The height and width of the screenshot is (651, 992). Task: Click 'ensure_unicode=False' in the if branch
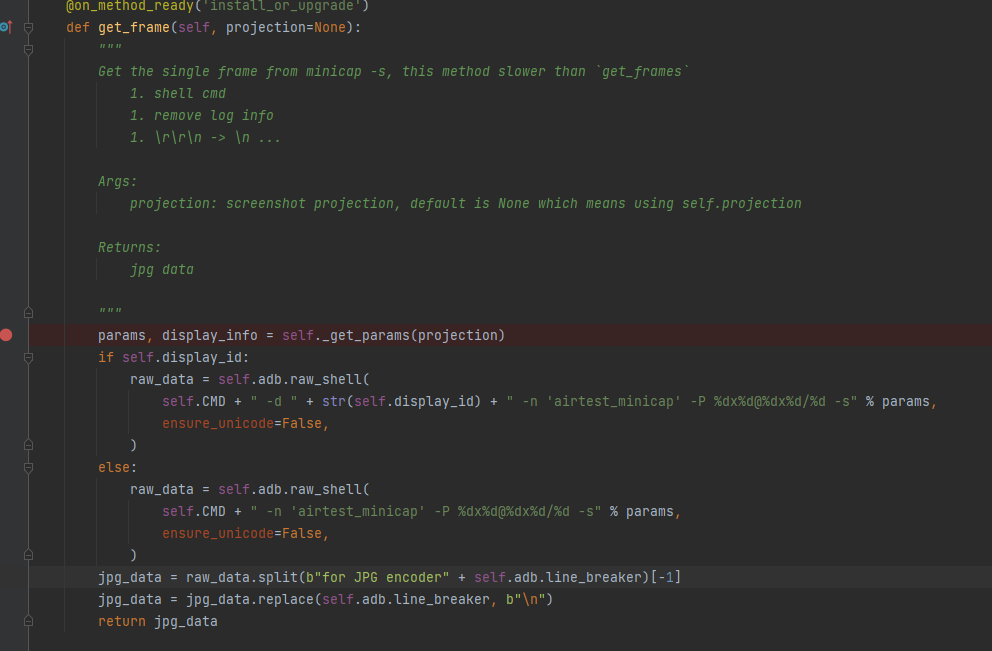242,423
